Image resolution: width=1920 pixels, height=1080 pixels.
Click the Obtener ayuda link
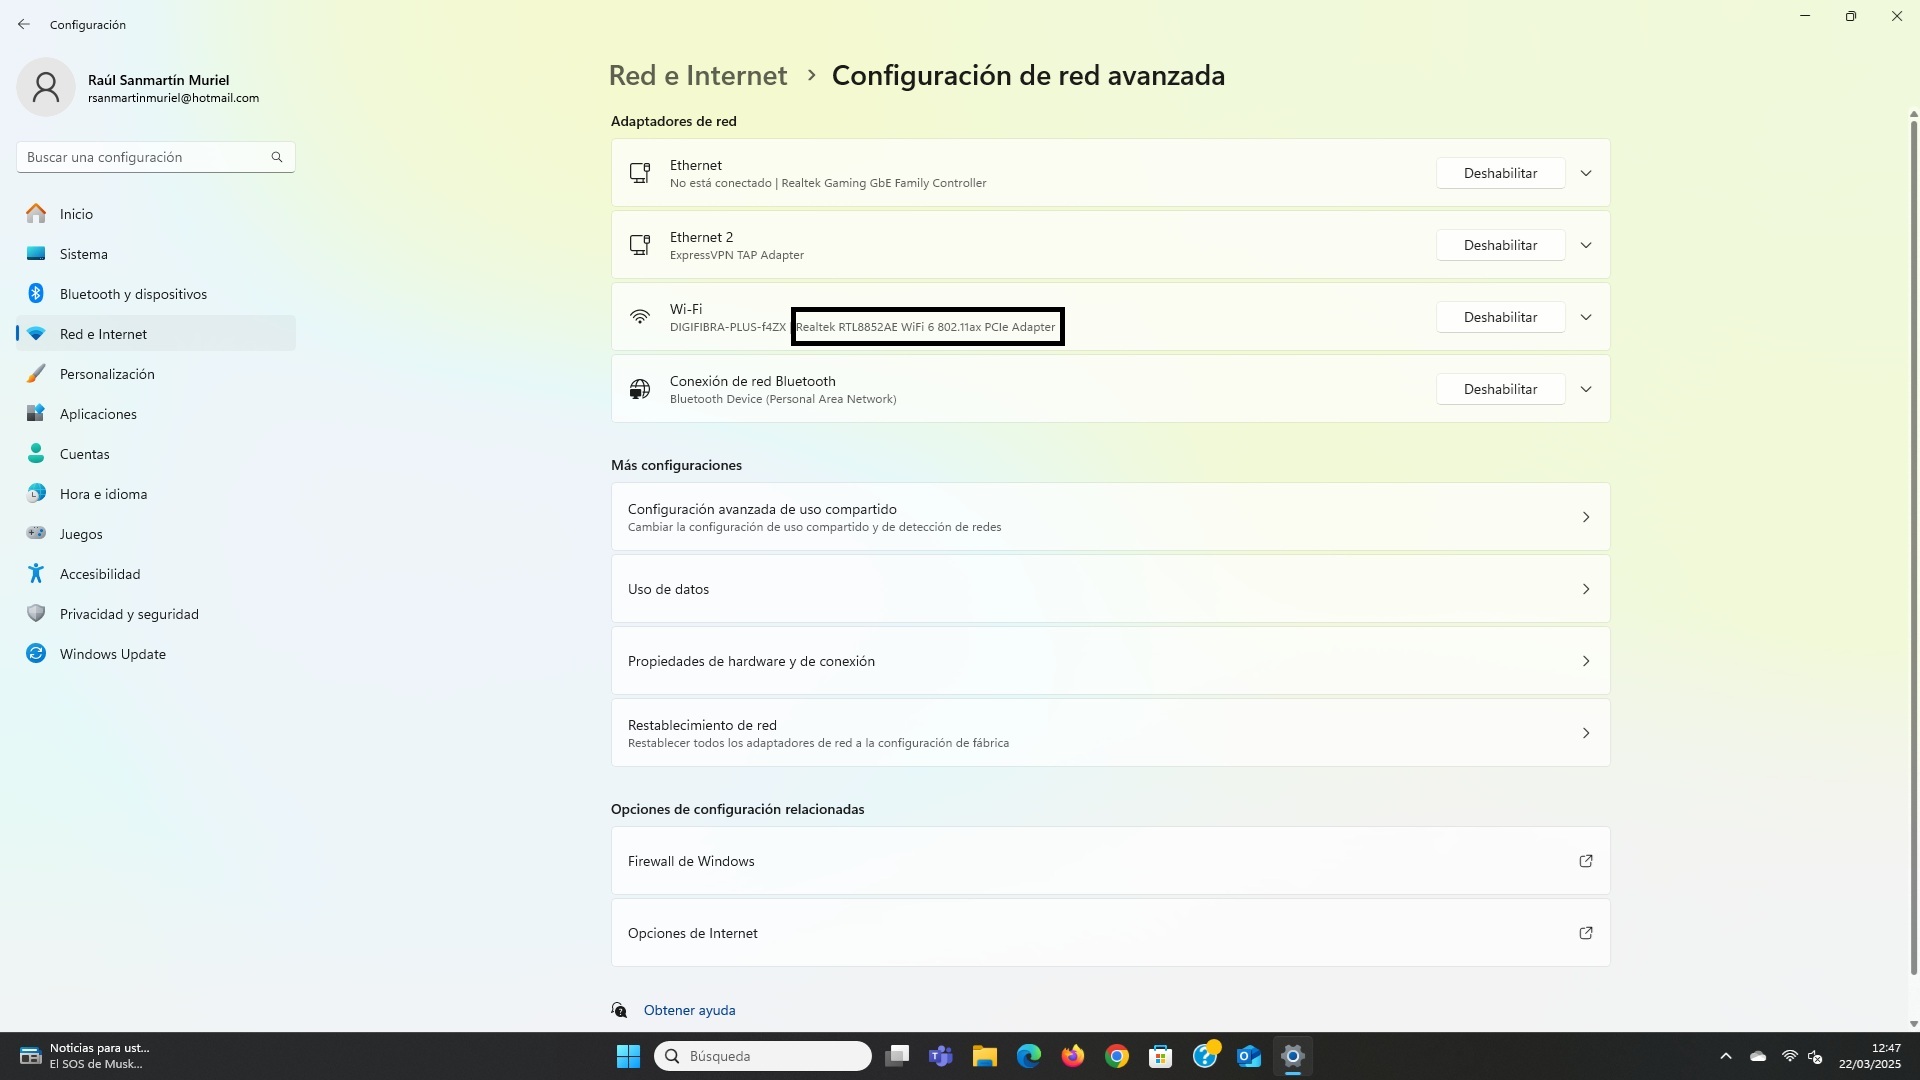[689, 1010]
